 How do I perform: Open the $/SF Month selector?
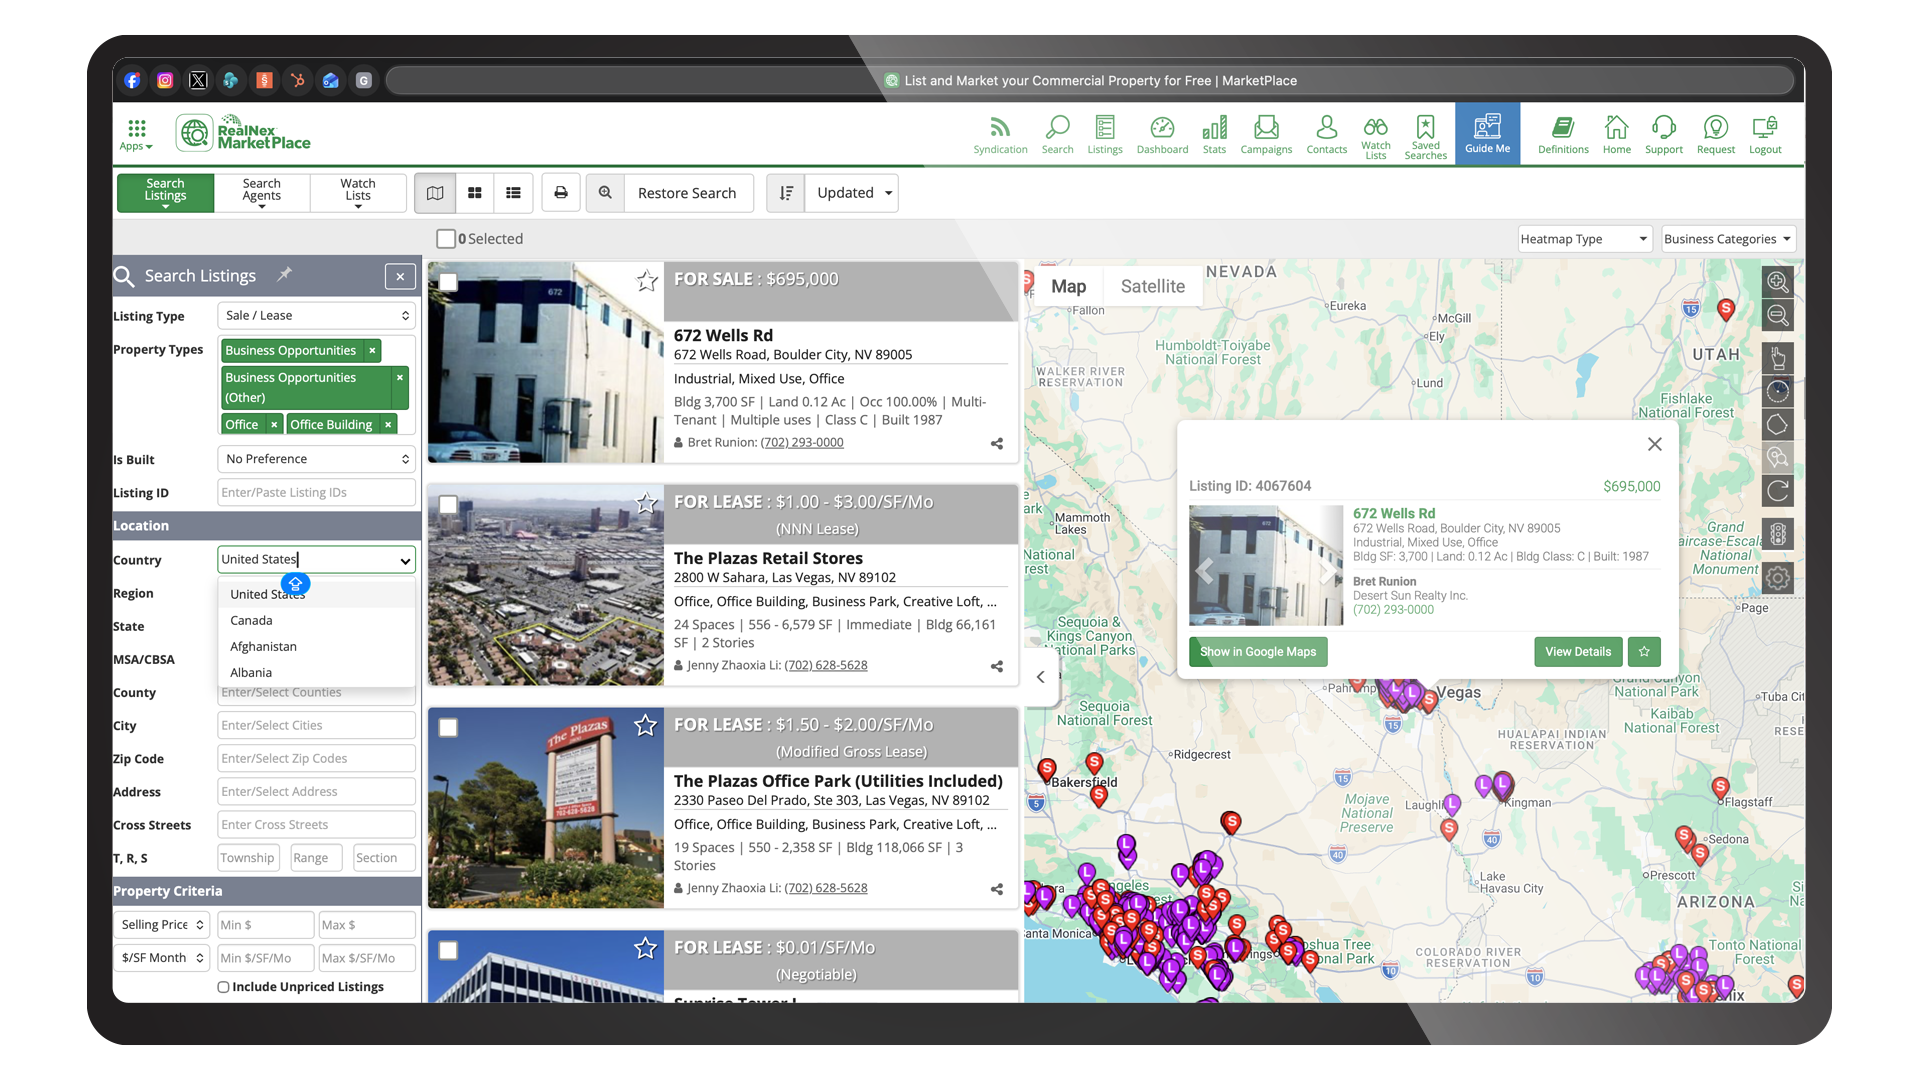[x=162, y=958]
